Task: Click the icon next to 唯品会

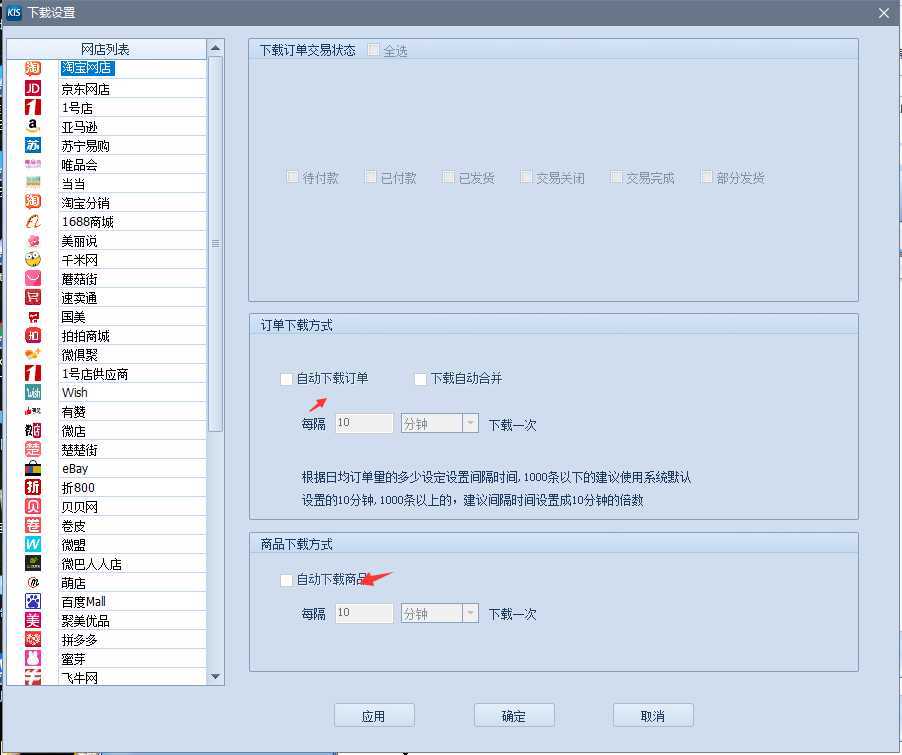Action: [x=33, y=164]
